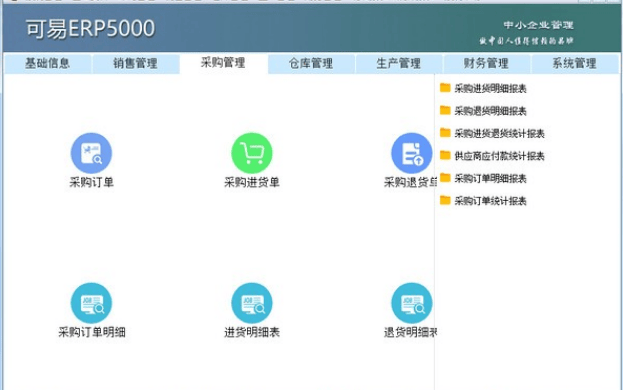
Task: Click the 进货明细表 label text
Action: (252, 332)
